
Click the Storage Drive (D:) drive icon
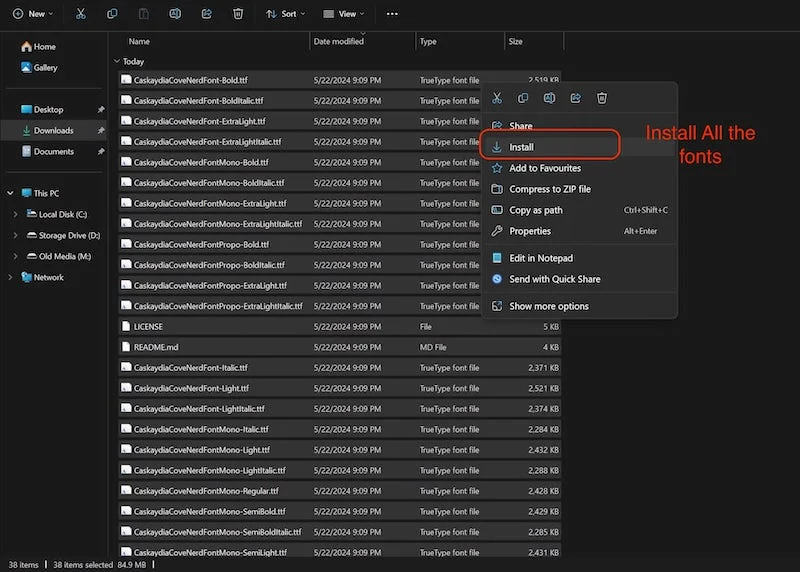pyautogui.click(x=32, y=235)
